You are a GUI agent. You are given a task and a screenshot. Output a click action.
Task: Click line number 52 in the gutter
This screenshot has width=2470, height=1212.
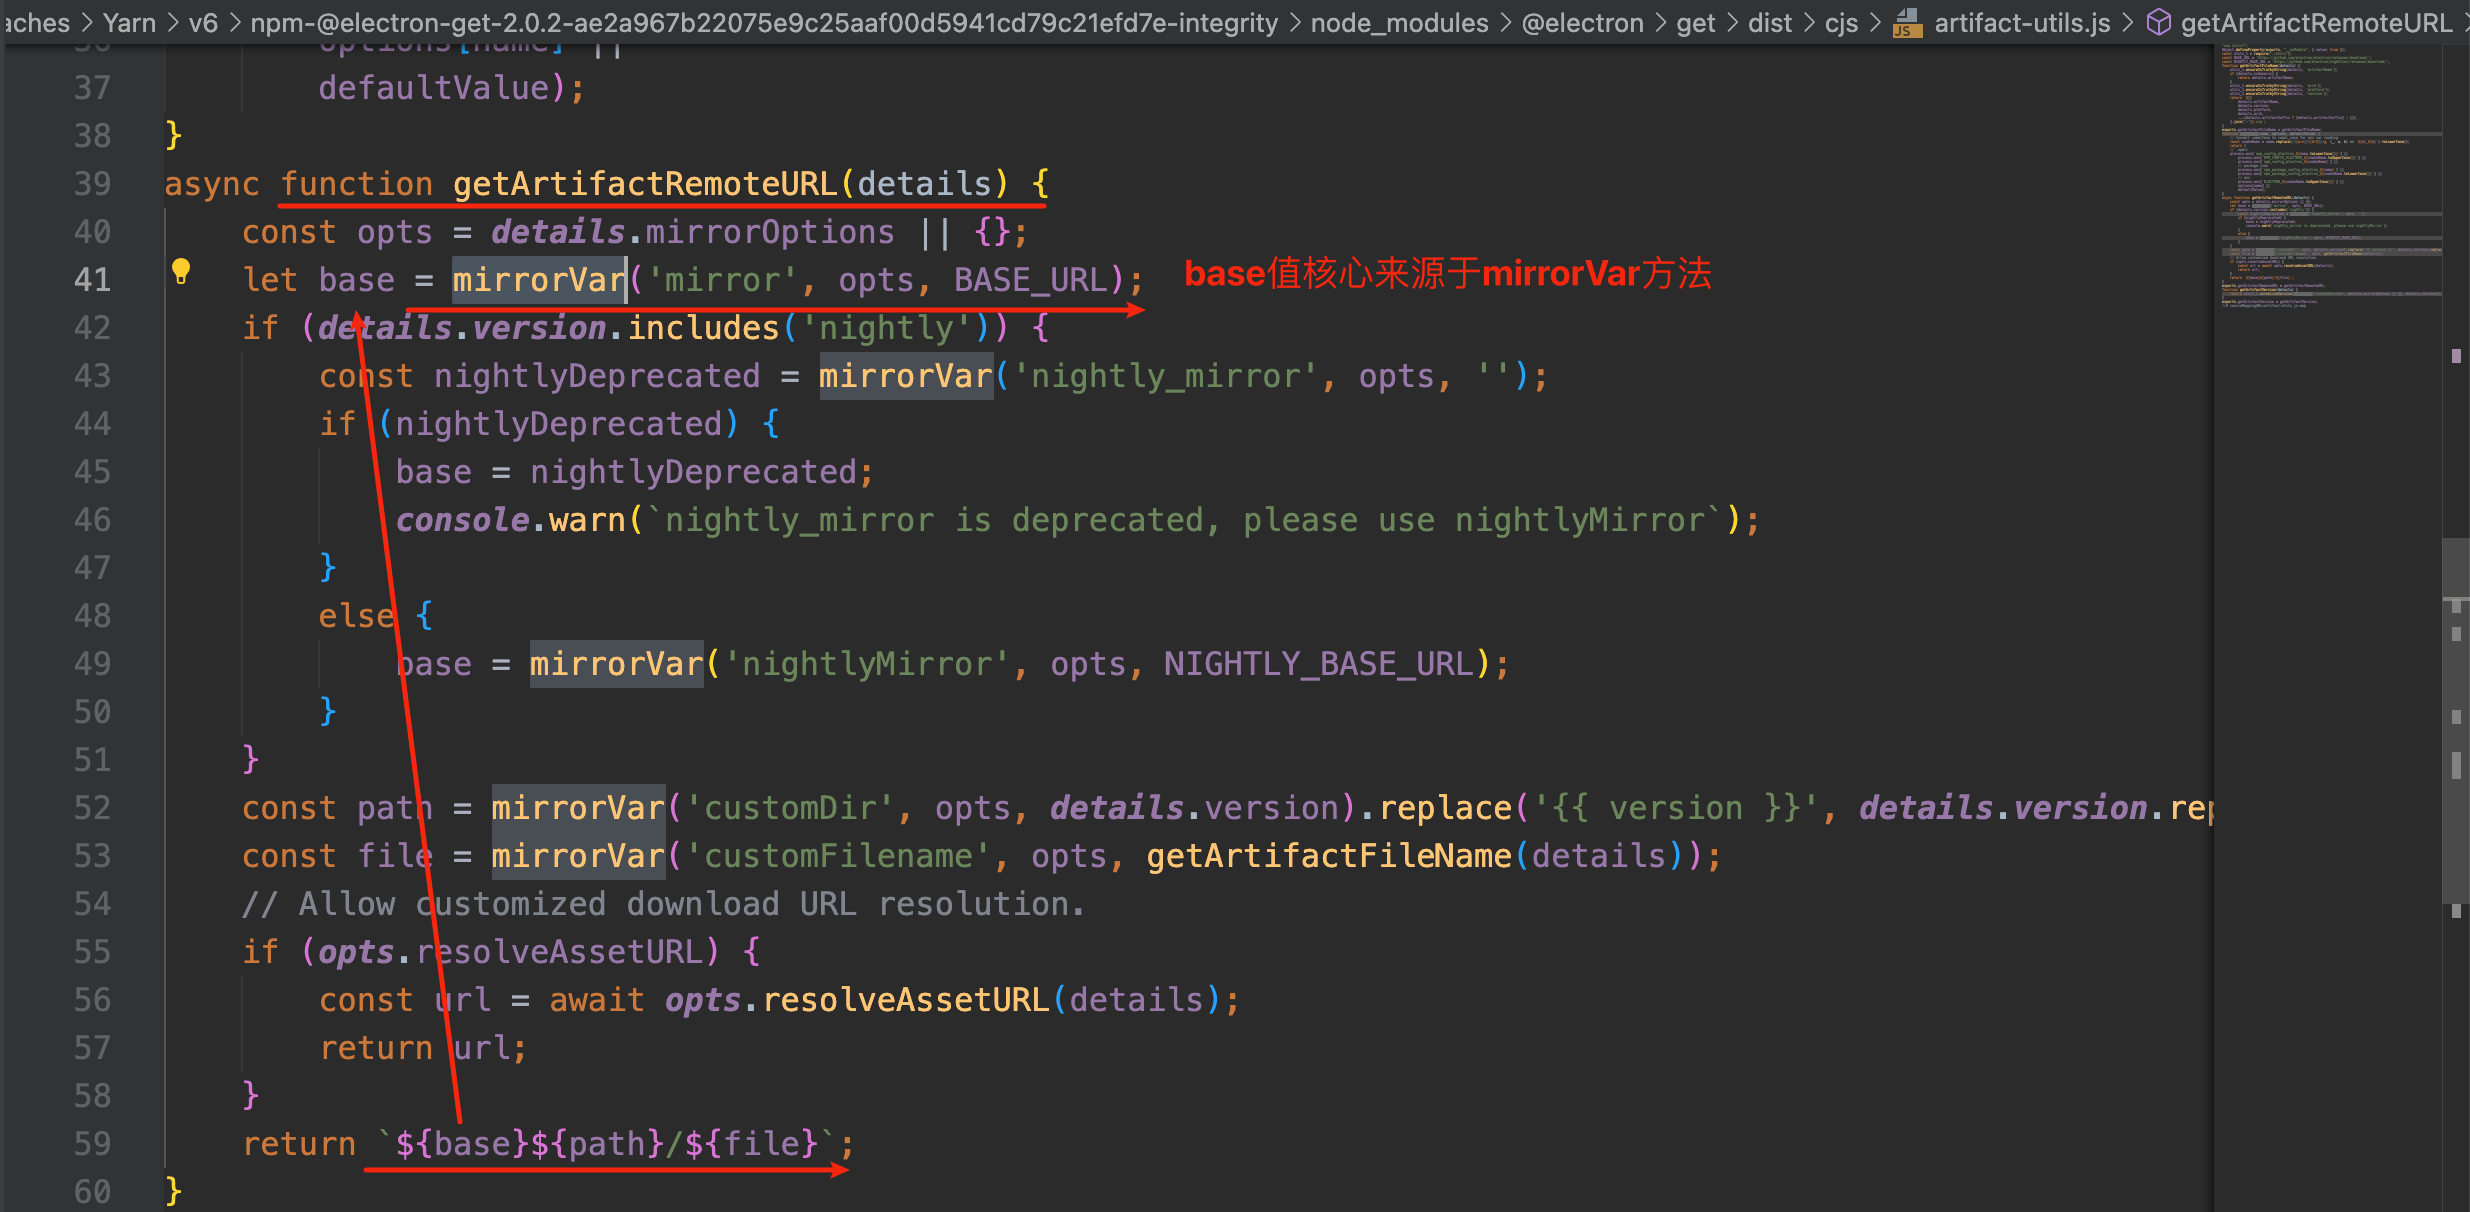pos(92,808)
